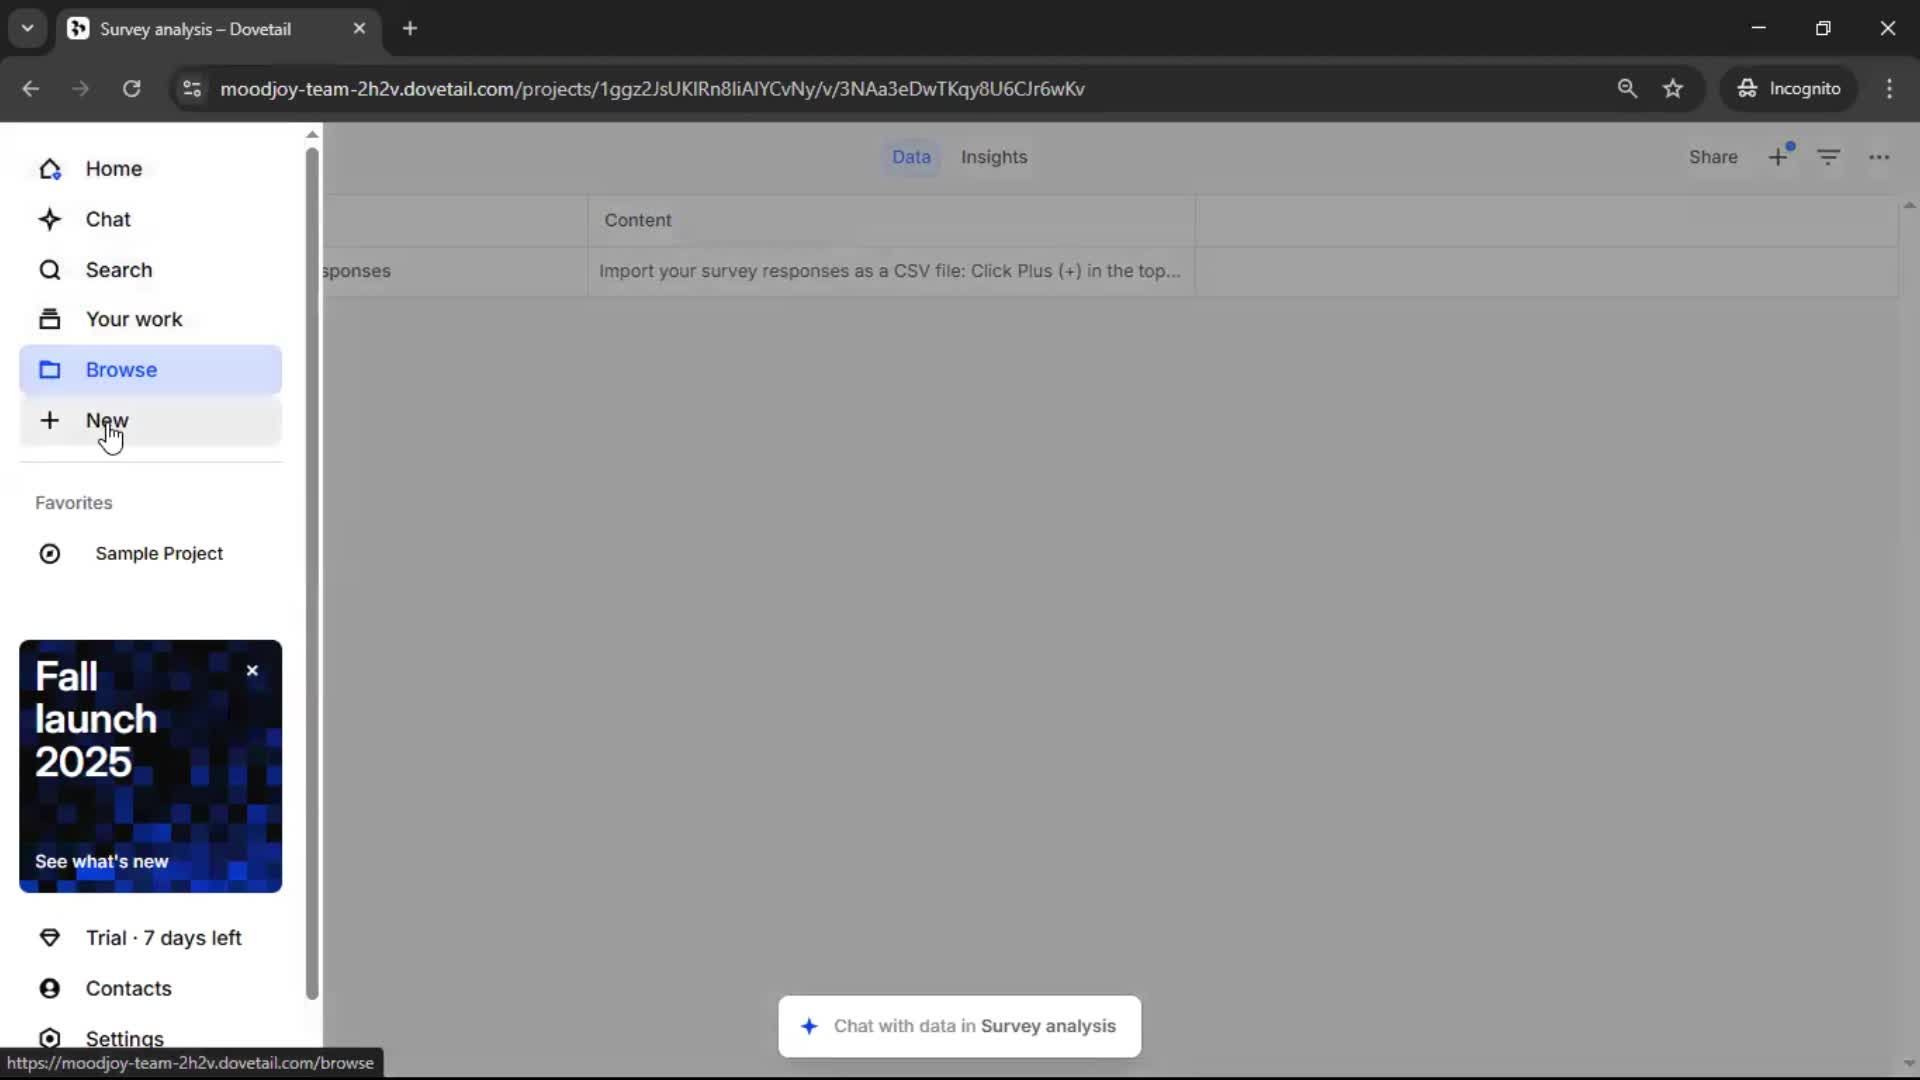The image size is (1920, 1080).
Task: Click the Share button
Action: point(1712,157)
